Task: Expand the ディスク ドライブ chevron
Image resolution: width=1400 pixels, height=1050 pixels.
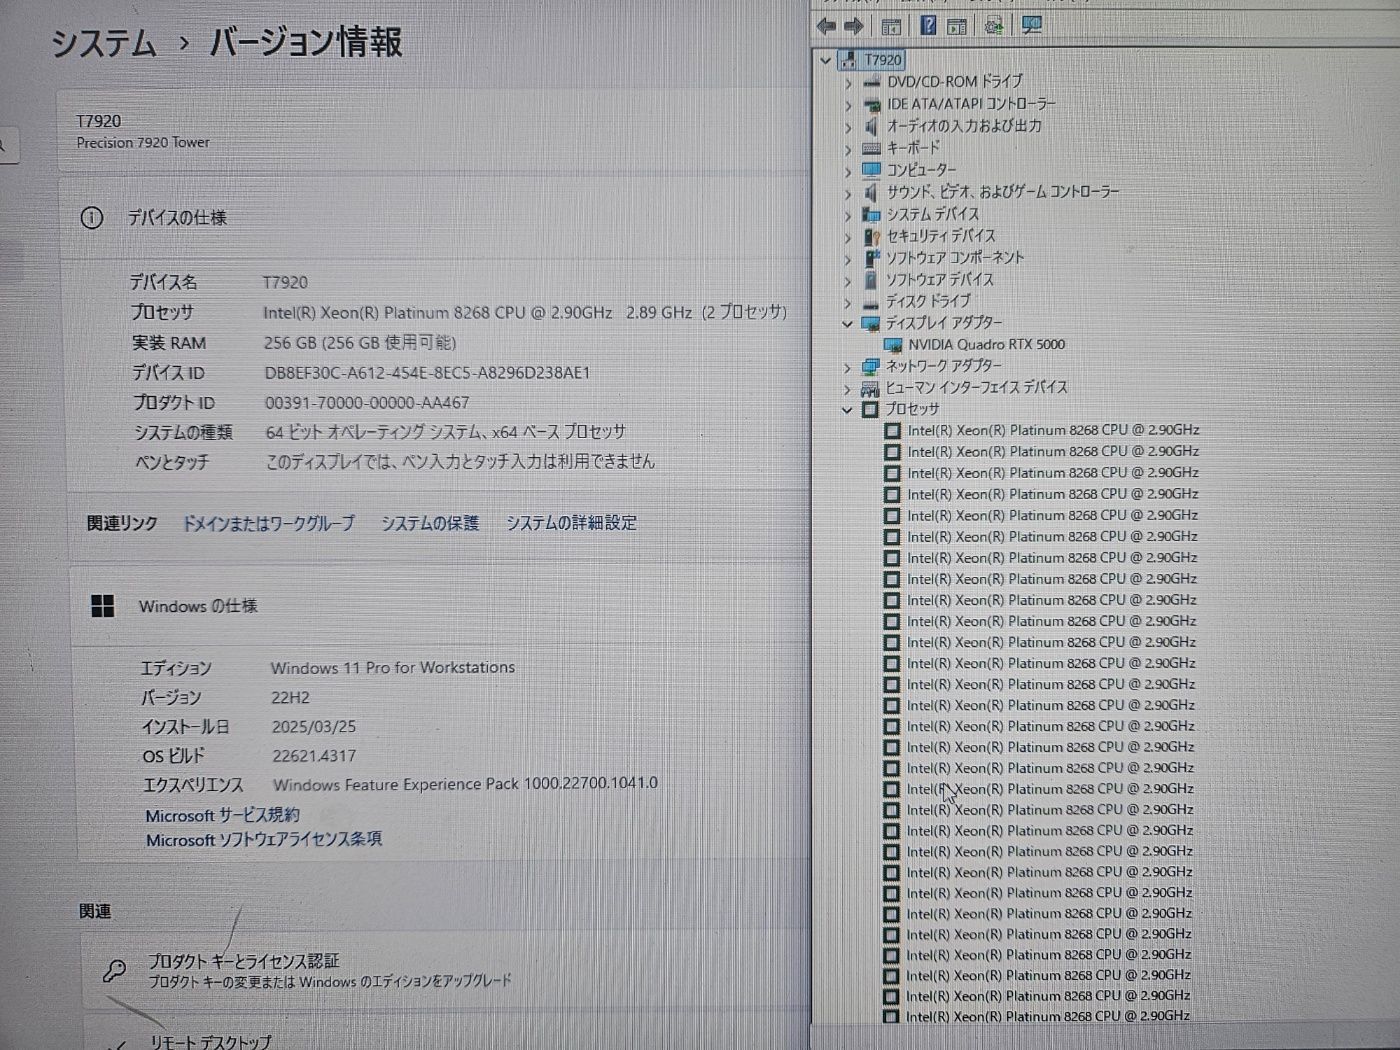Action: (x=847, y=302)
